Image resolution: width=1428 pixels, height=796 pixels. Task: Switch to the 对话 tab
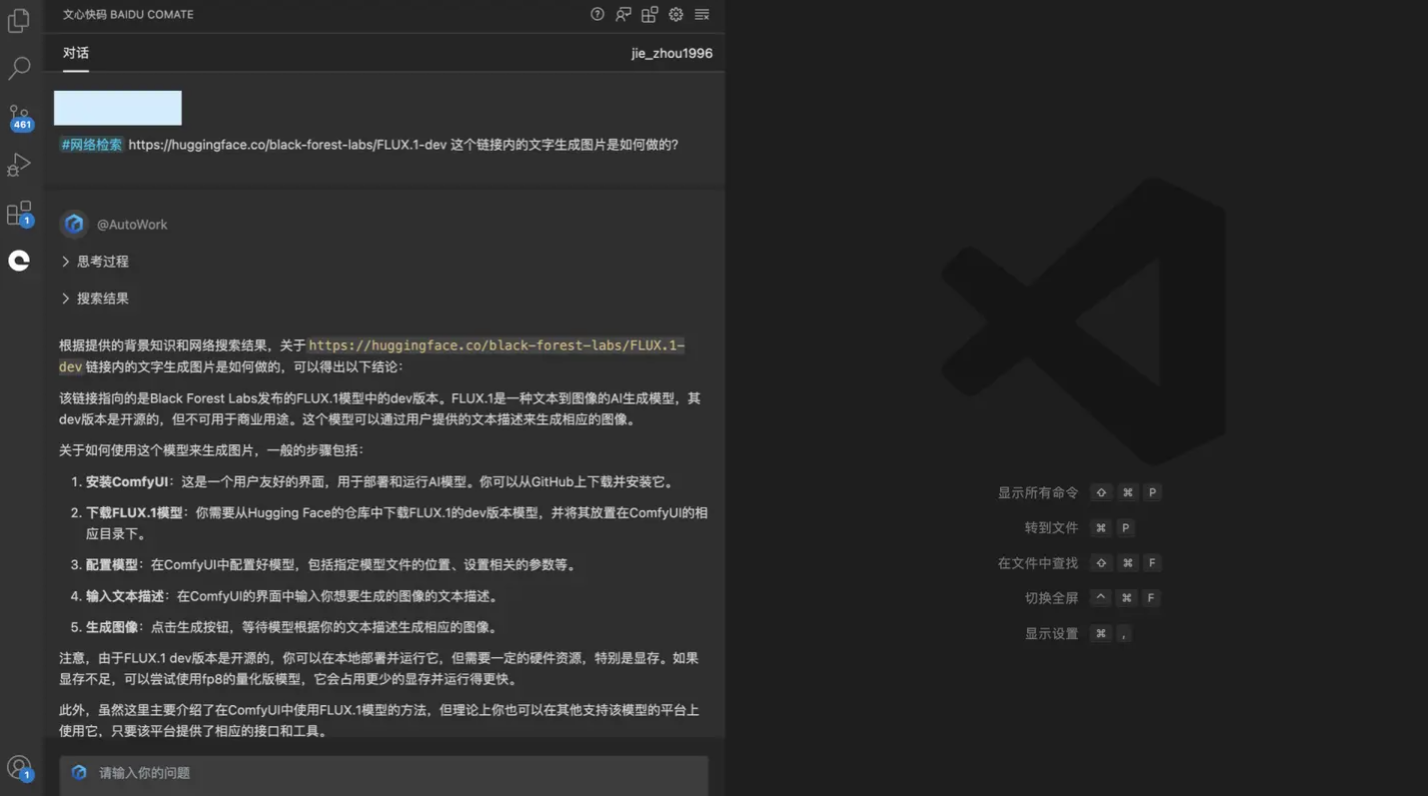pos(75,53)
